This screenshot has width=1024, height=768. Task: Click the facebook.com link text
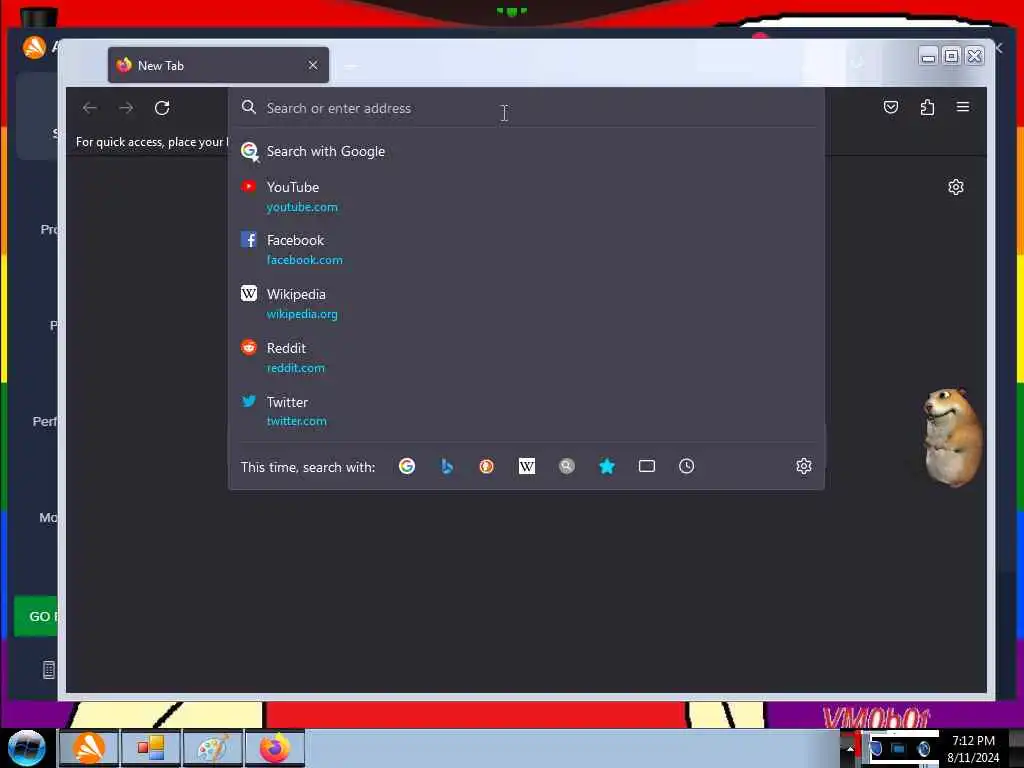pos(304,260)
